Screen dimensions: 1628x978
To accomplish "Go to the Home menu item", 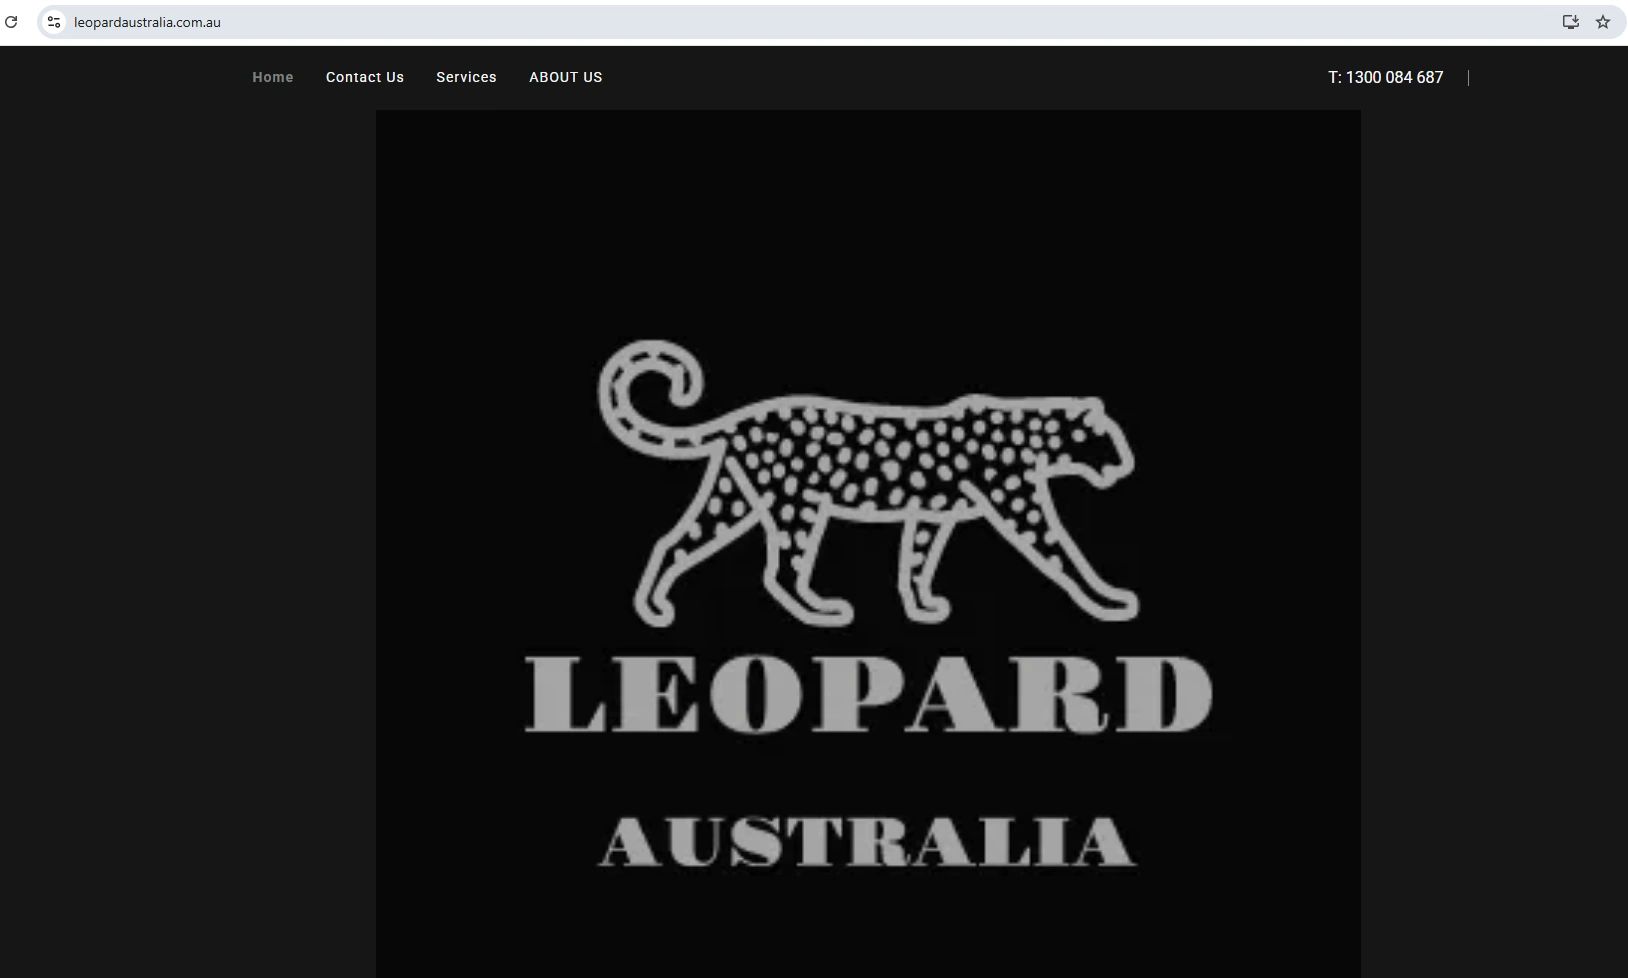I will tap(273, 77).
